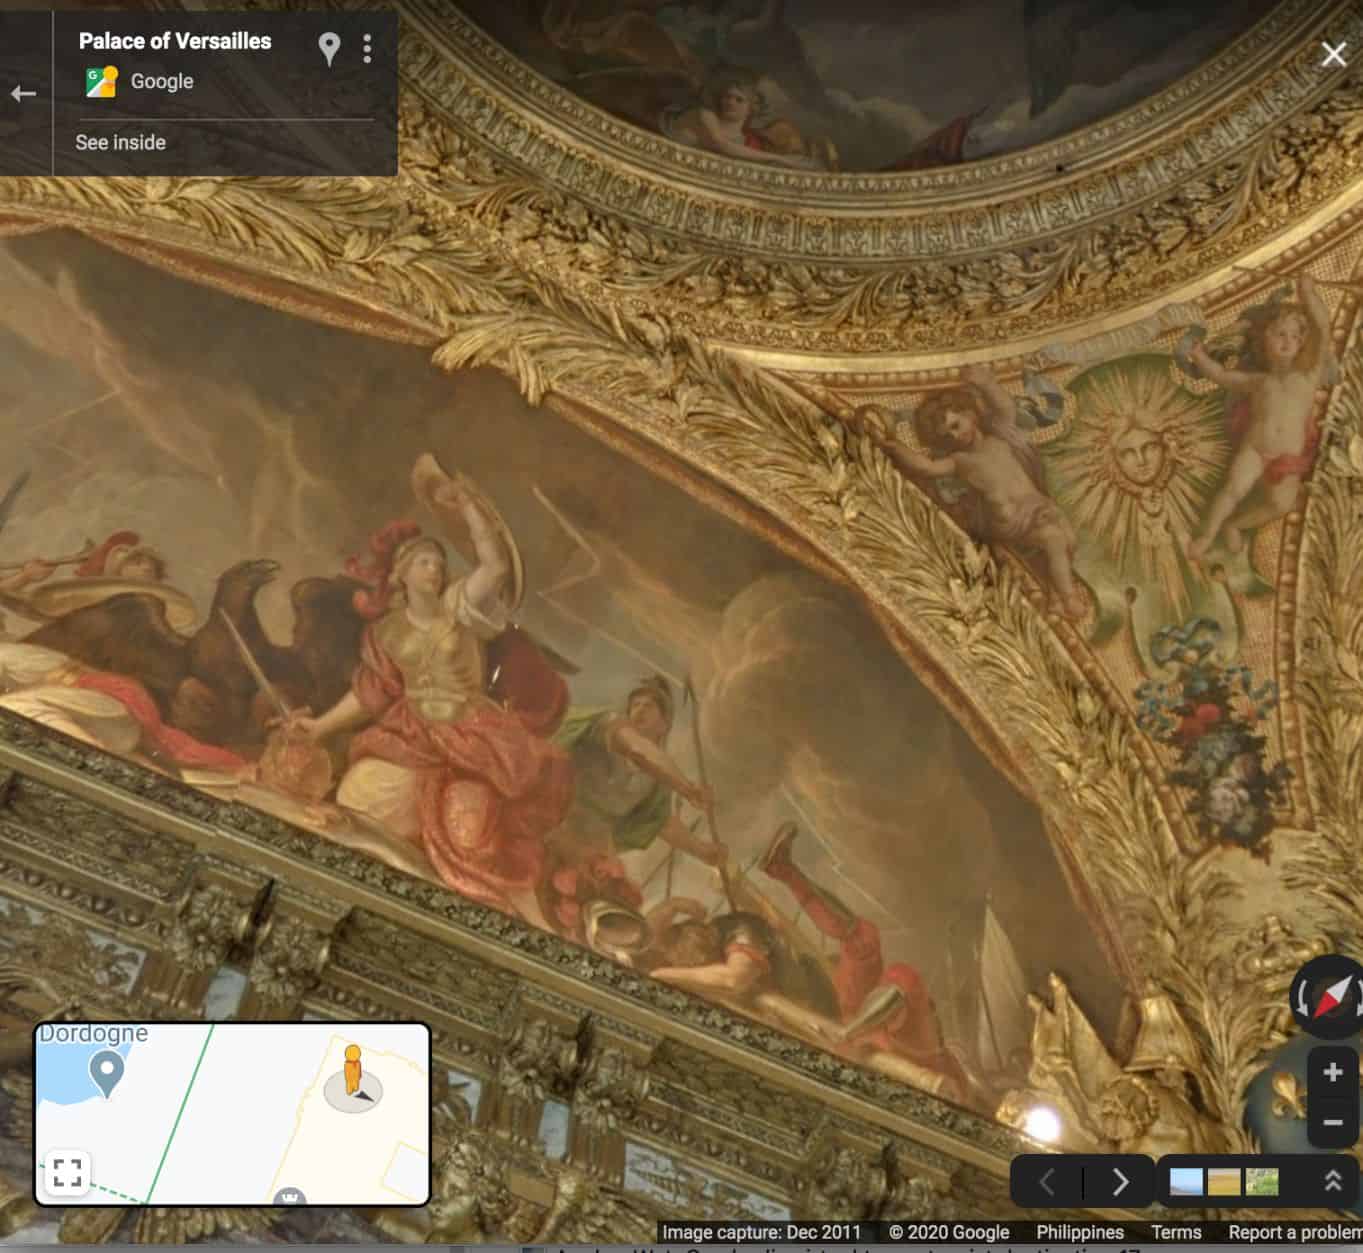The height and width of the screenshot is (1253, 1363).
Task: Reset orientation with the compass
Action: click(1331, 995)
